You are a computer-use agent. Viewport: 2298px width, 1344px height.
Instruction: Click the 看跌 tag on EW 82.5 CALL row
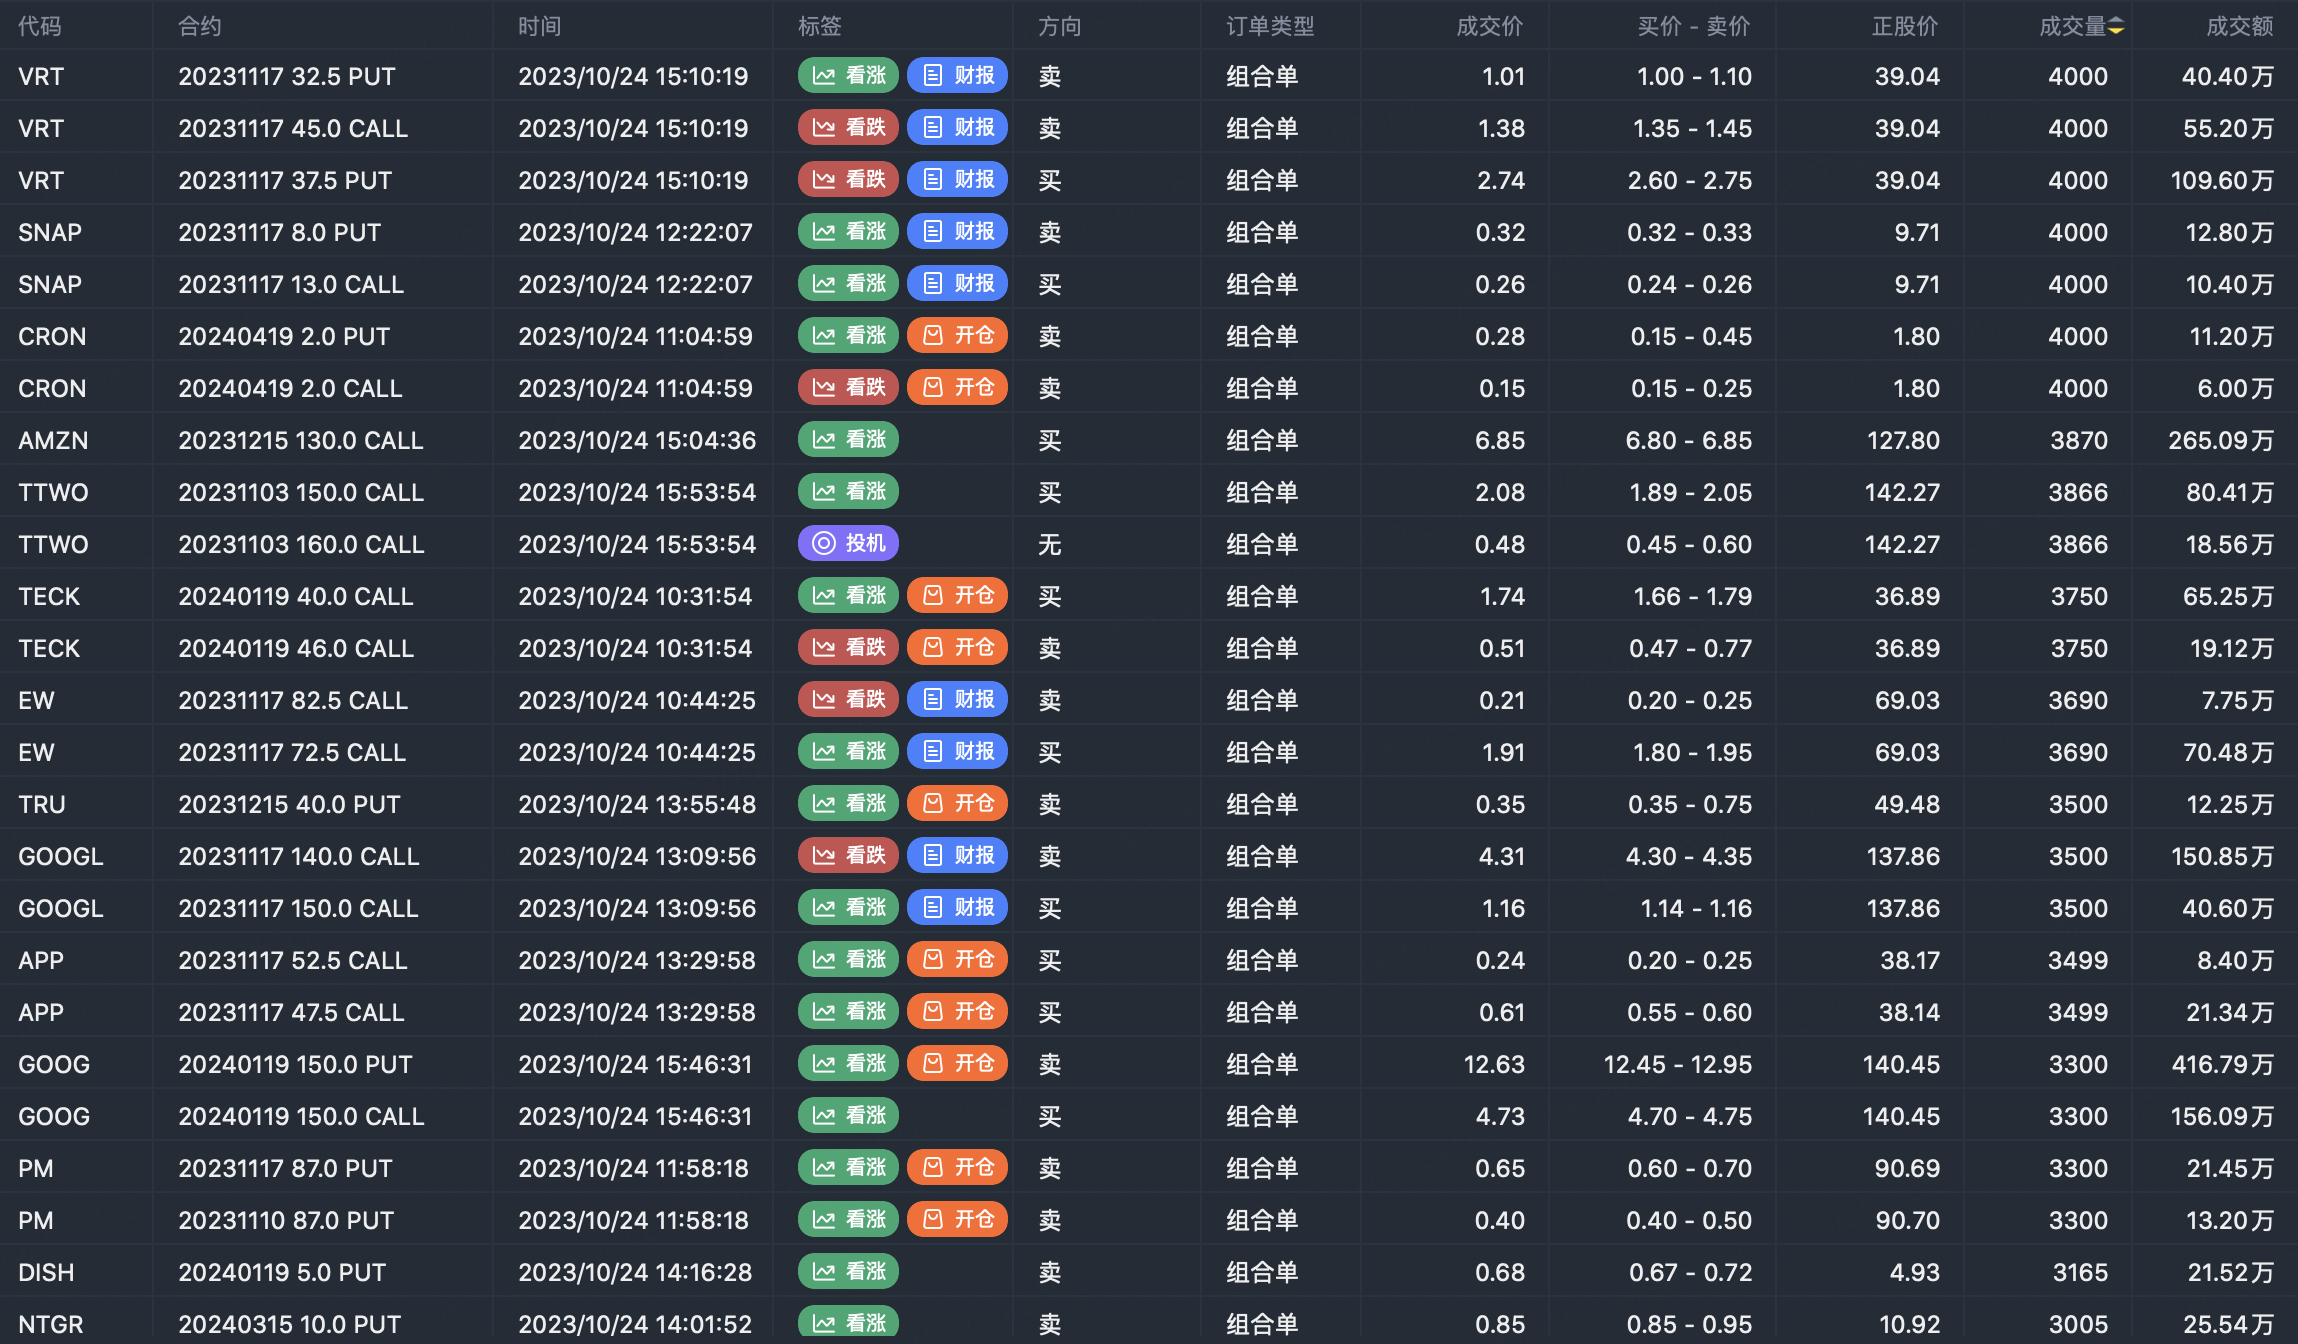pyautogui.click(x=848, y=700)
